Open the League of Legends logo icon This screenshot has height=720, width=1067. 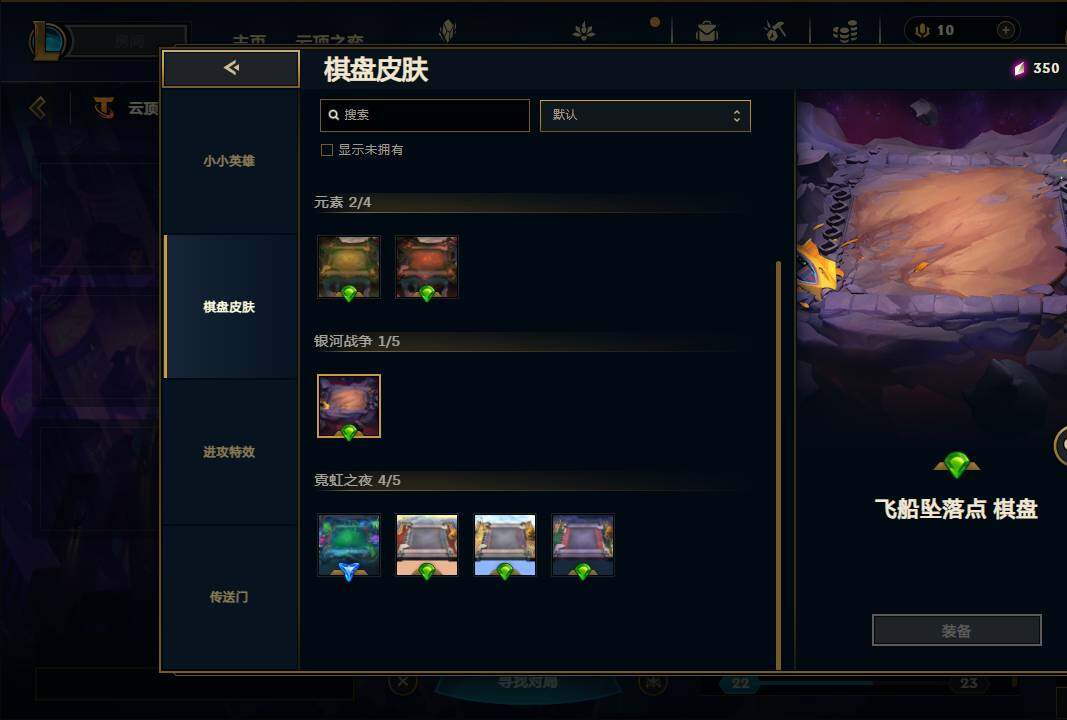(x=47, y=41)
